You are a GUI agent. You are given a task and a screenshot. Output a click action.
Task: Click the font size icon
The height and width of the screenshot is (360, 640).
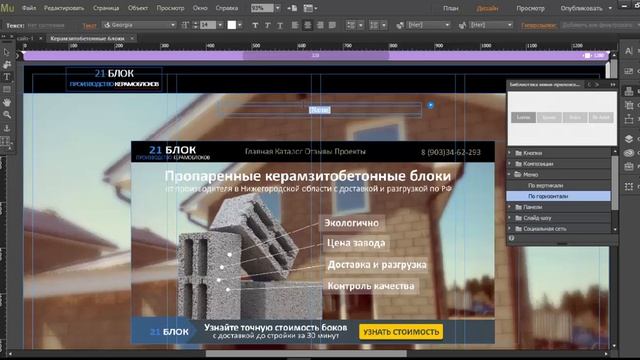click(185, 25)
